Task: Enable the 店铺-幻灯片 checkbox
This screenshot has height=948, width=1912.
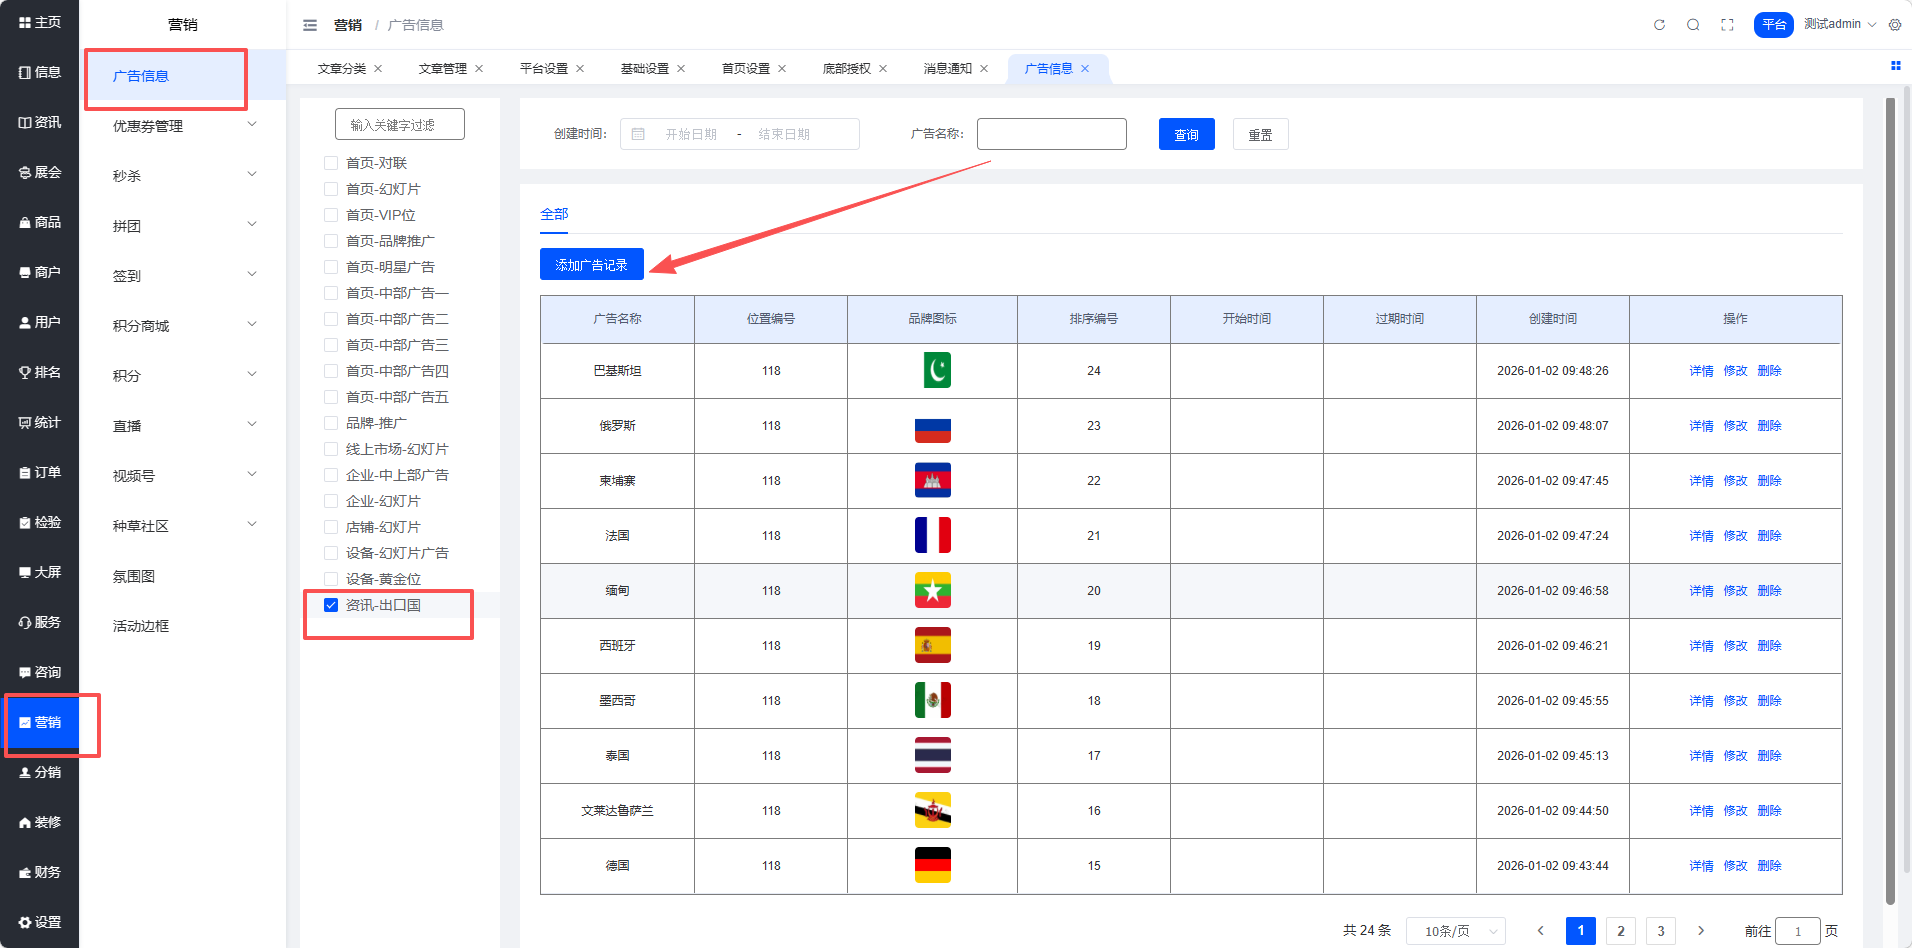Action: click(331, 527)
